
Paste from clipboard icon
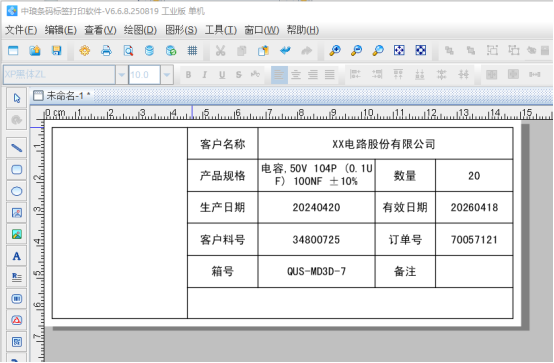[x=263, y=51]
